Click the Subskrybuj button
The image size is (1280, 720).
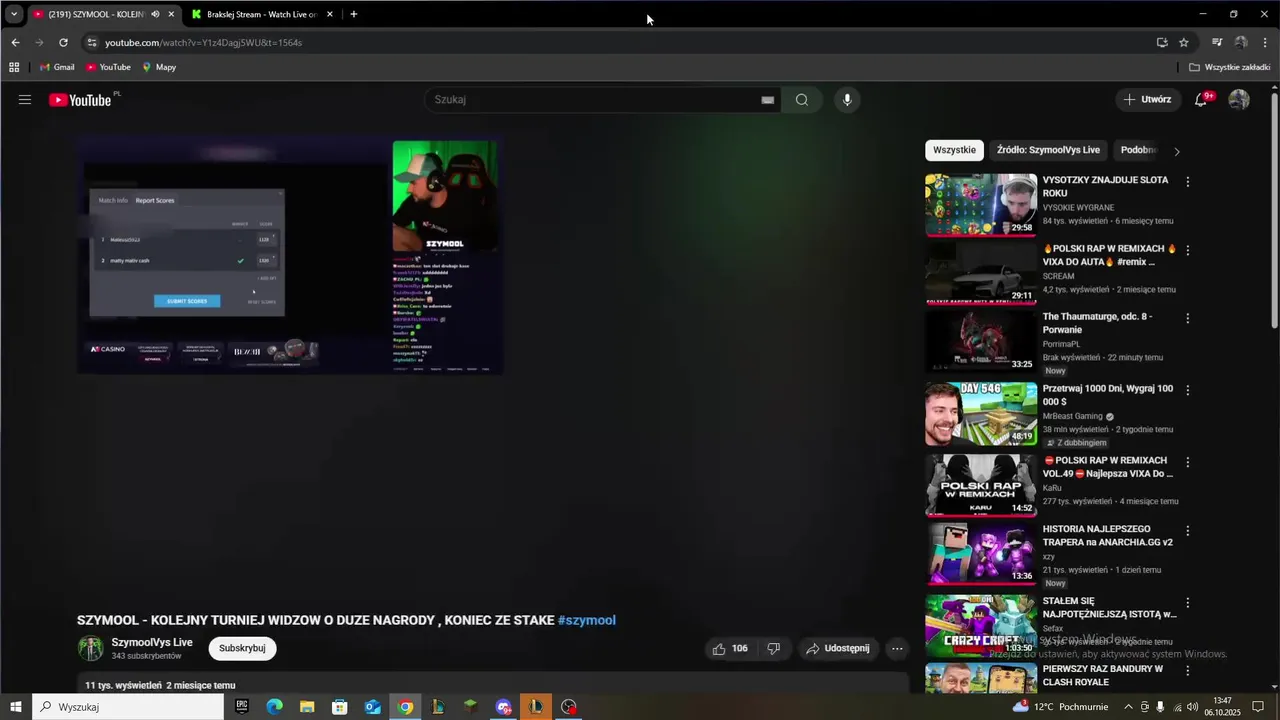tap(242, 648)
